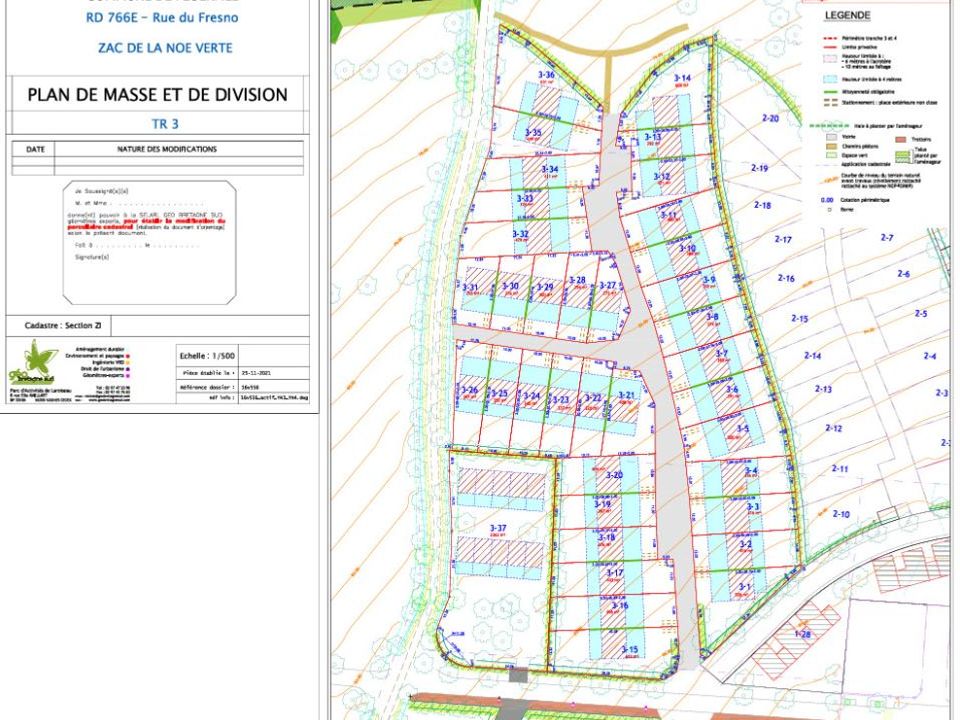Screen dimensions: 960x720
Task: Click the 'Echelle : 1/500' text
Action: [207, 356]
